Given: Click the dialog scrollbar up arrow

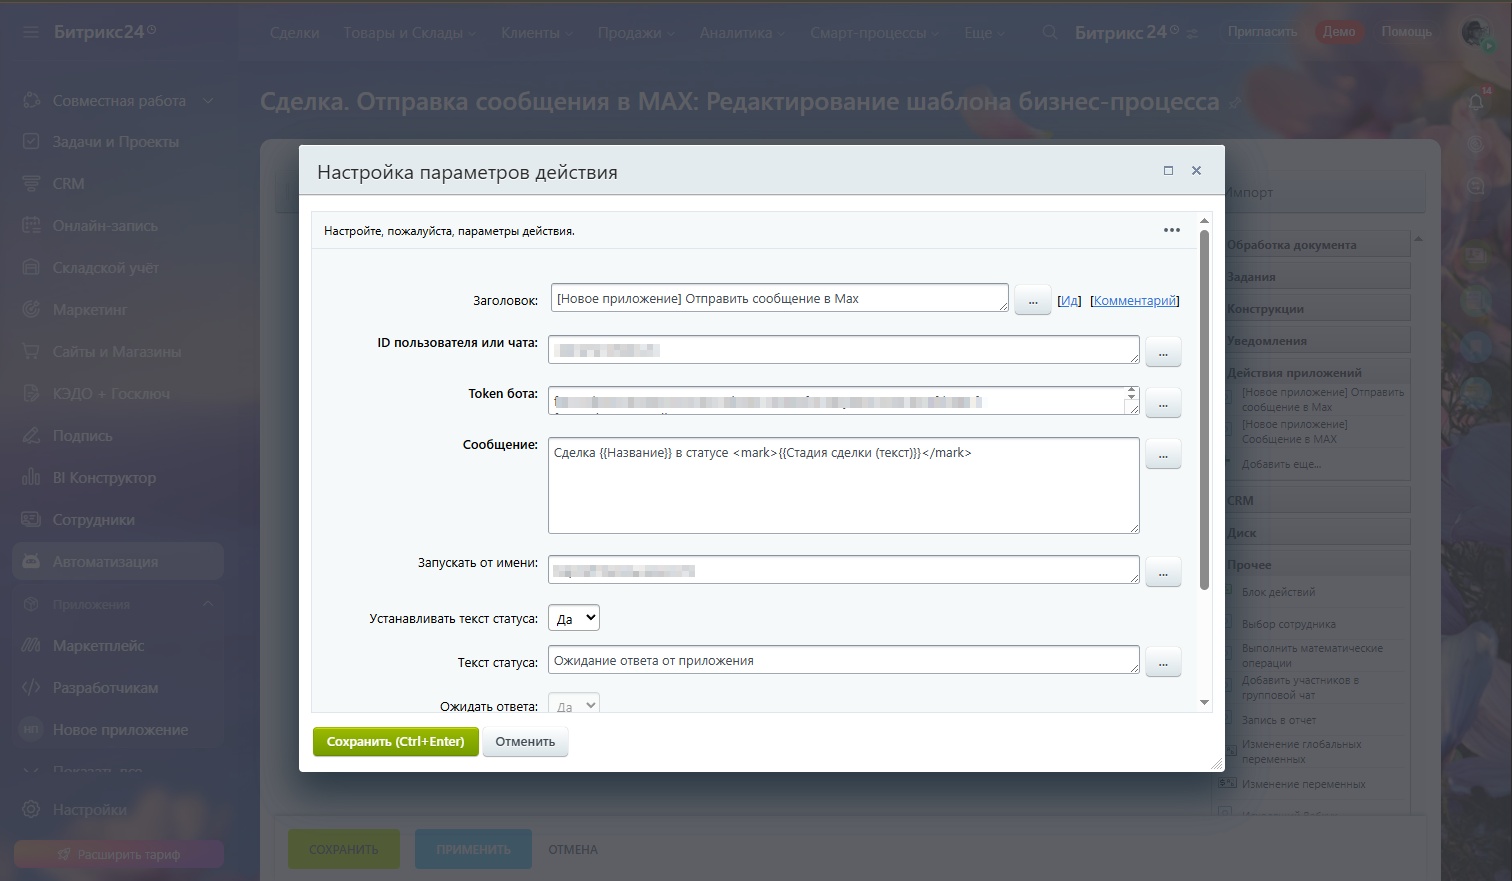Looking at the screenshot, I should tap(1204, 220).
